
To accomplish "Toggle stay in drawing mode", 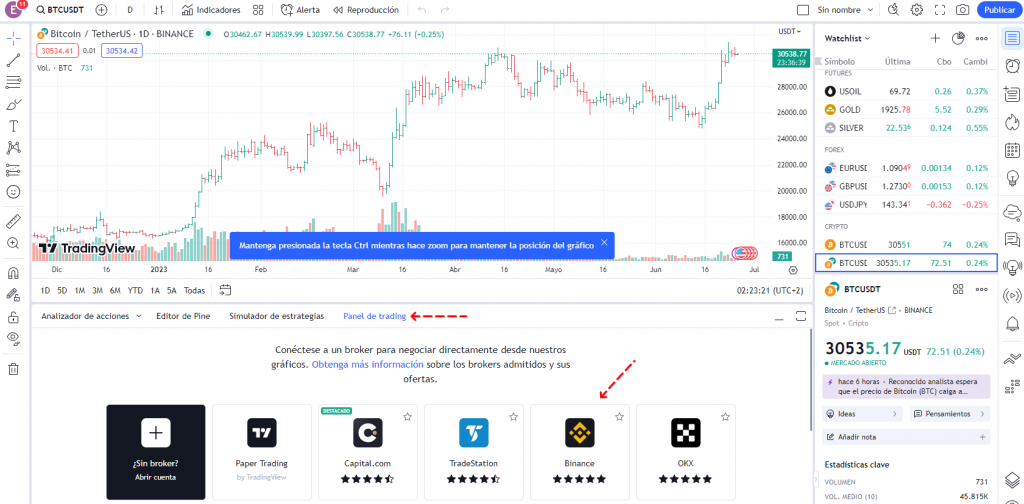I will [x=14, y=294].
